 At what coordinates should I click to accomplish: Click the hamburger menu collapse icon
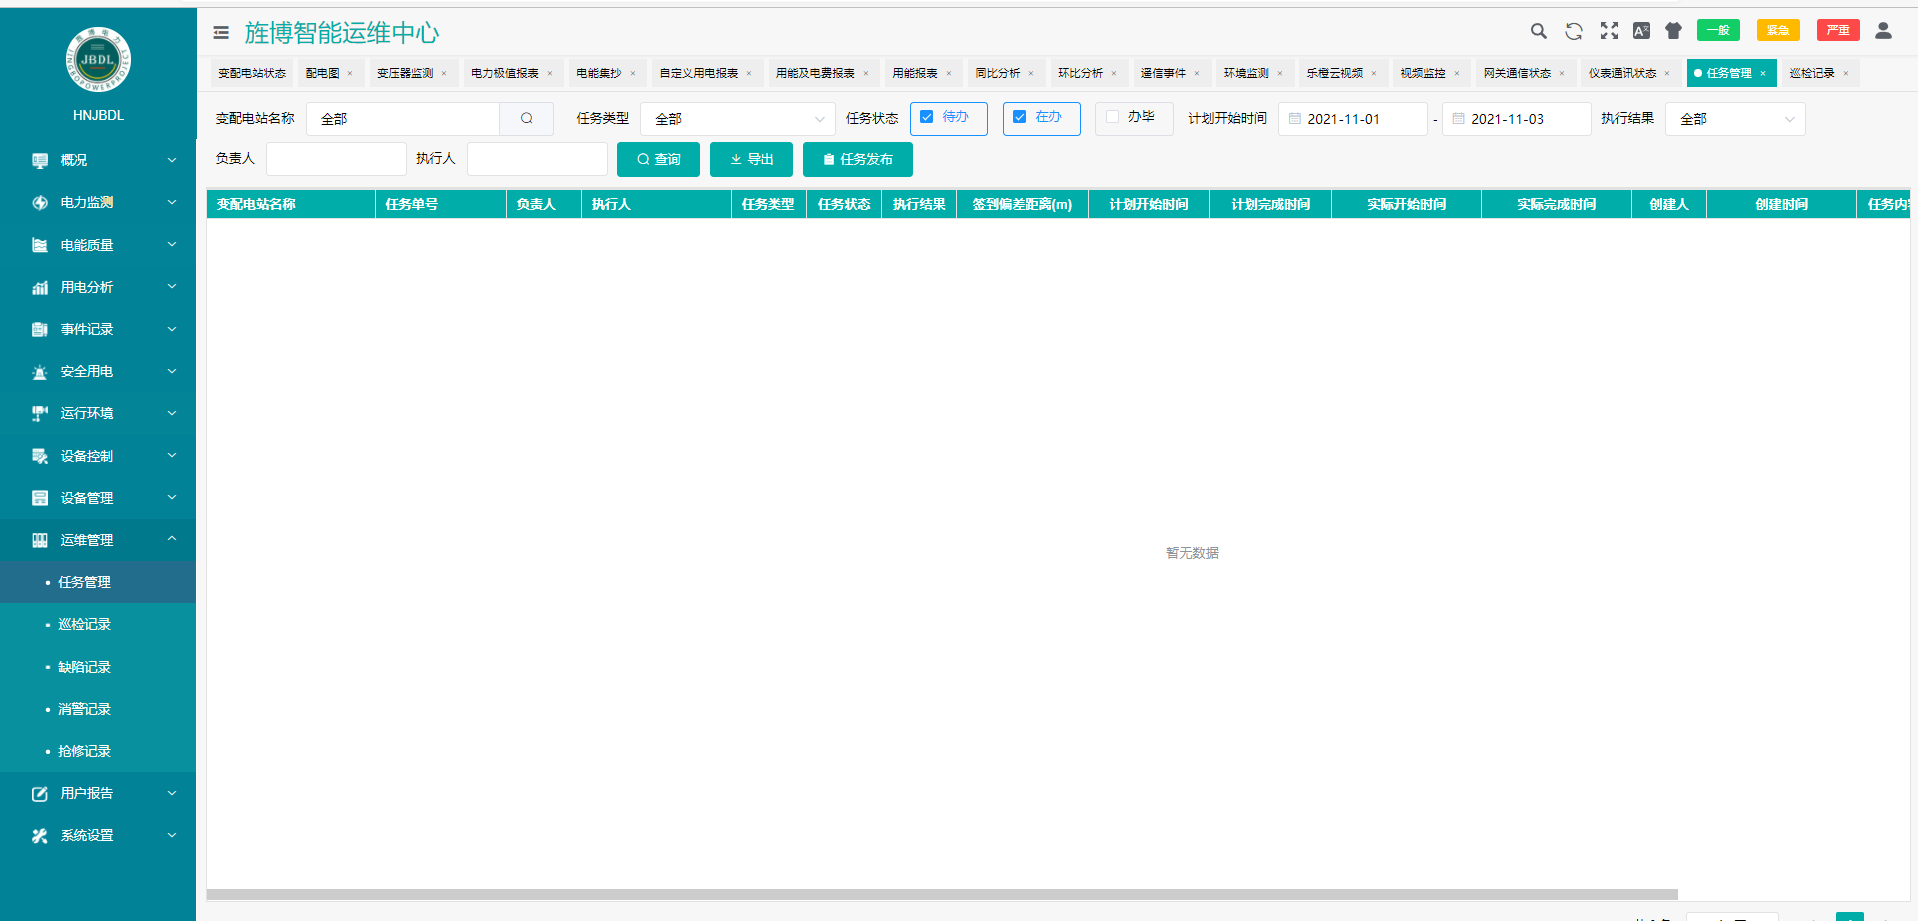[x=221, y=33]
